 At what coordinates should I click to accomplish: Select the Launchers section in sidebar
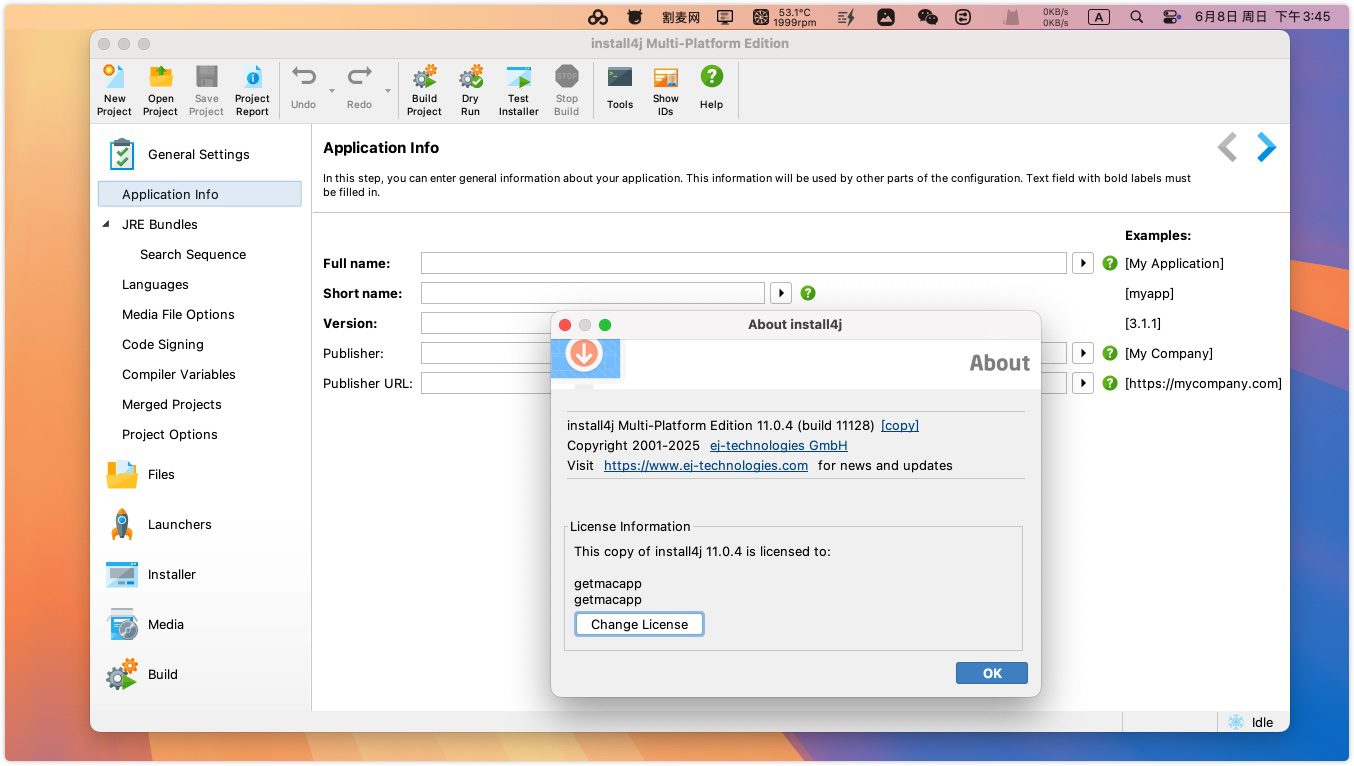(179, 525)
